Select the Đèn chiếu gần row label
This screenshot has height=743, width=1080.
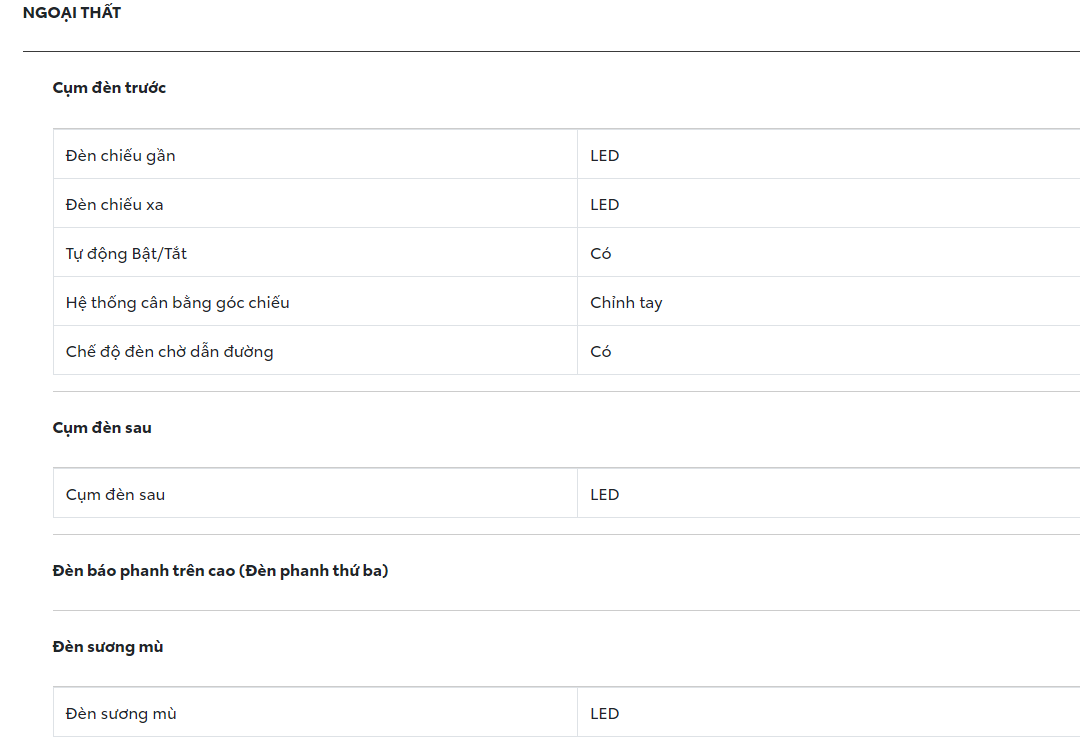click(120, 156)
